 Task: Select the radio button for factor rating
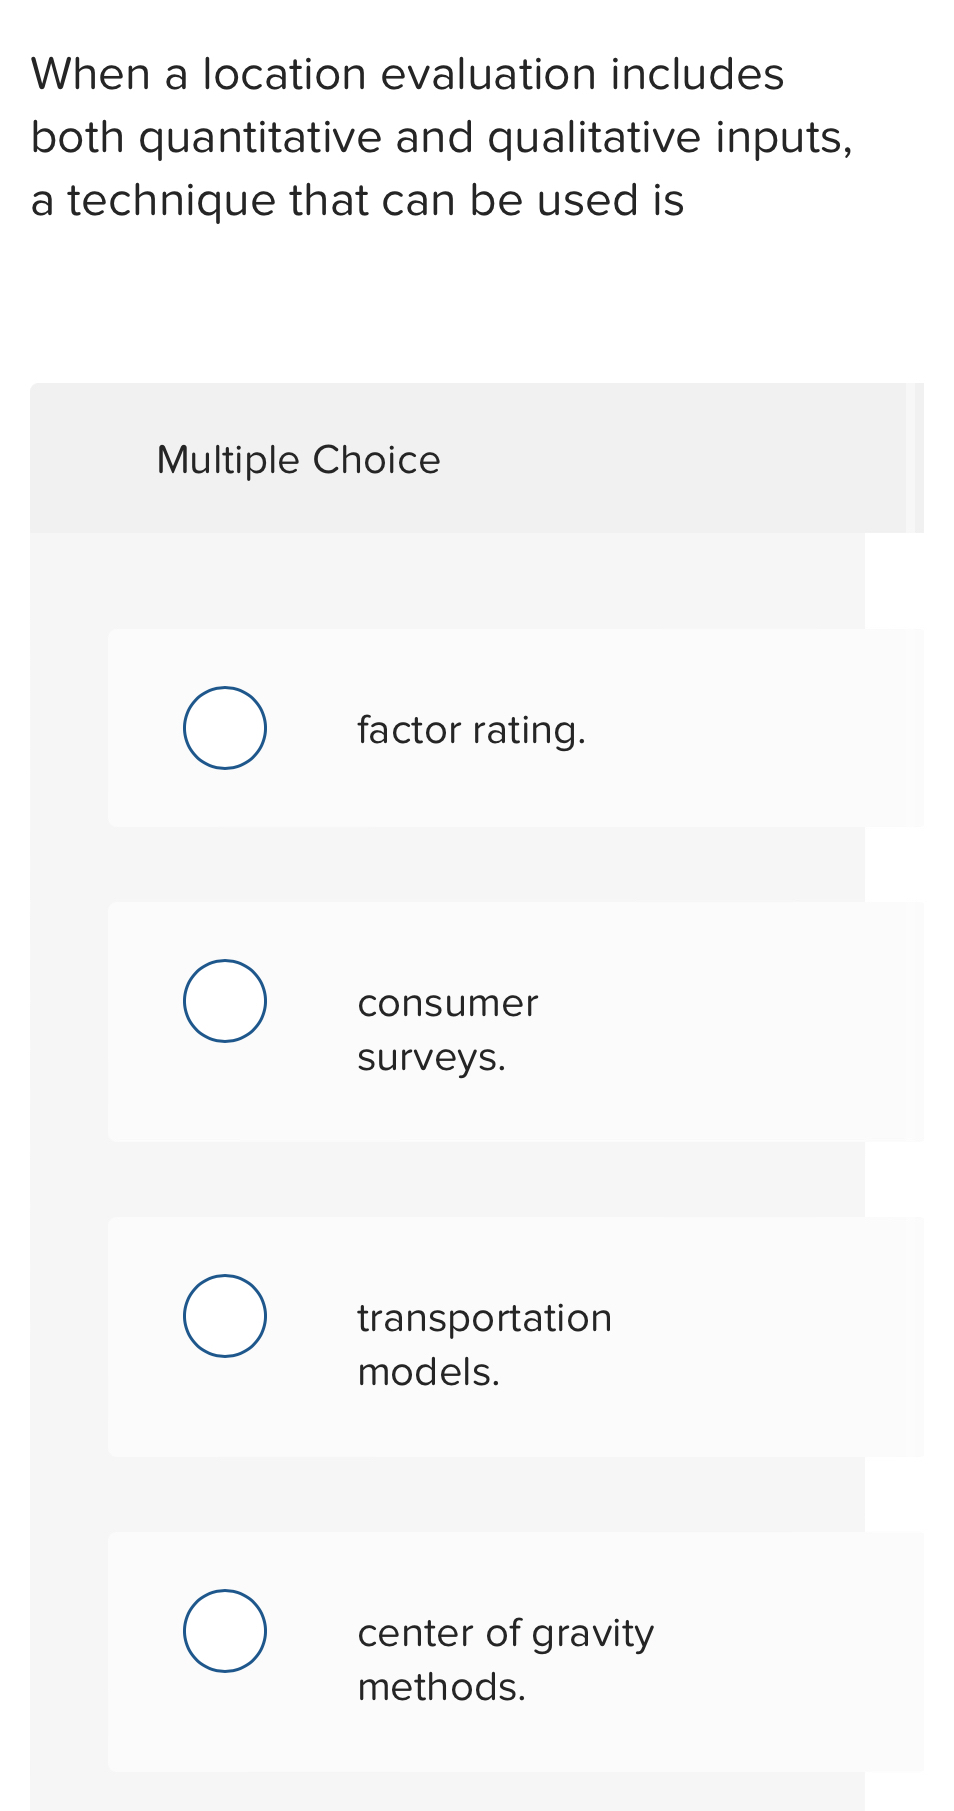click(224, 727)
